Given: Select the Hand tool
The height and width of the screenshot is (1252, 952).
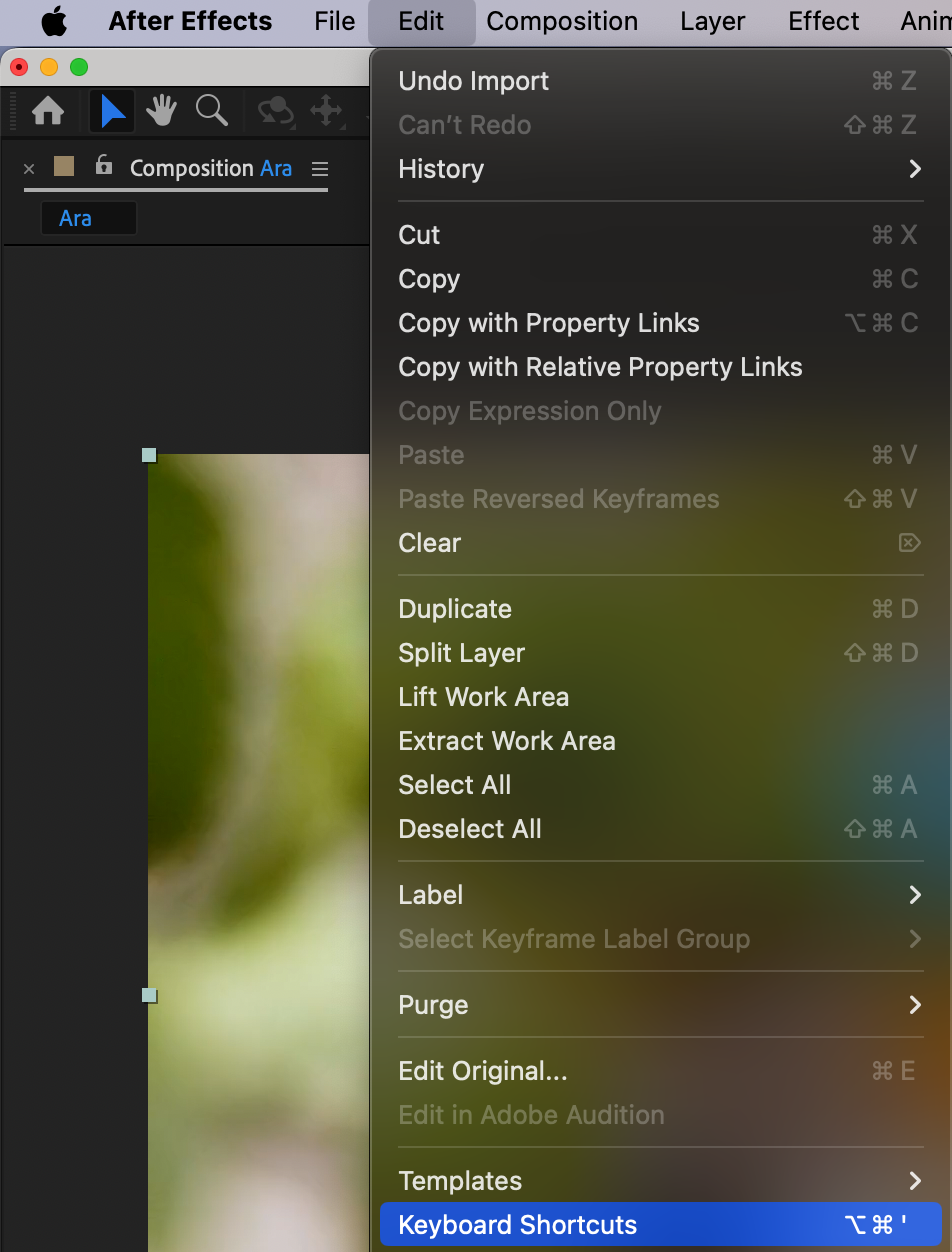Looking at the screenshot, I should [161, 111].
